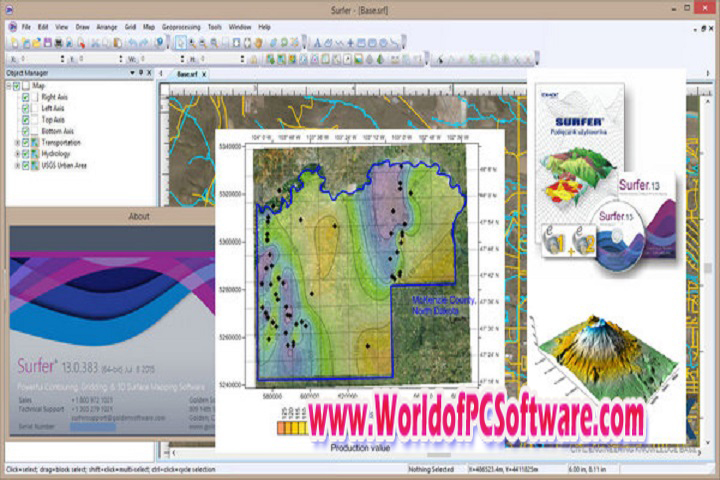Open the File menu
This screenshot has height=480, width=720.
pyautogui.click(x=26, y=27)
